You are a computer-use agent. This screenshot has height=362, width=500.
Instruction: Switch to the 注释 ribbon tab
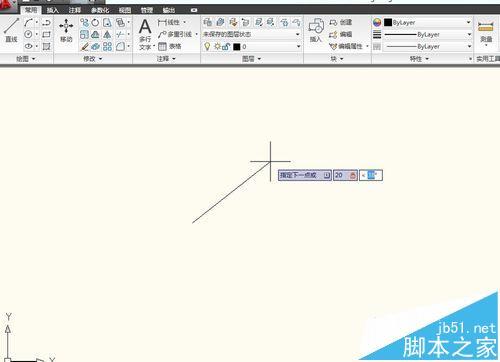point(75,10)
